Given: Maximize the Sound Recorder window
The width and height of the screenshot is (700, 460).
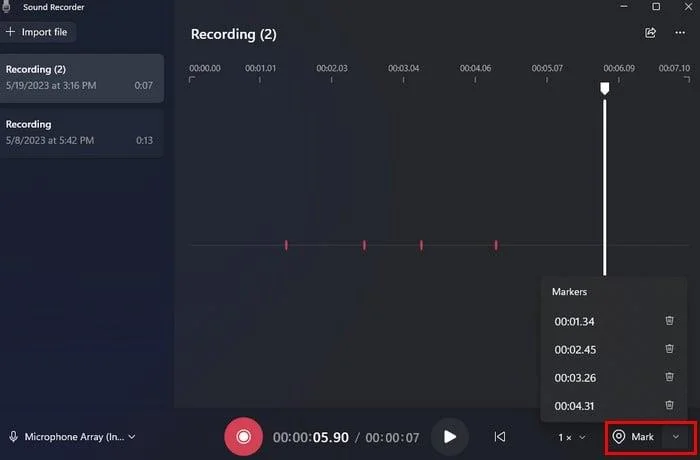Looking at the screenshot, I should (x=656, y=6).
